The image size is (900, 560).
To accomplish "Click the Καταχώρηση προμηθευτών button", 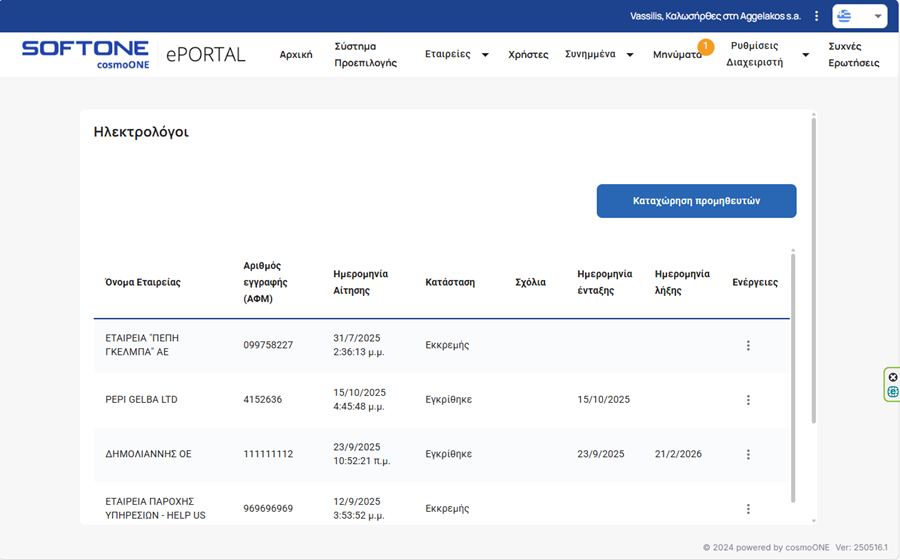I will (x=696, y=201).
